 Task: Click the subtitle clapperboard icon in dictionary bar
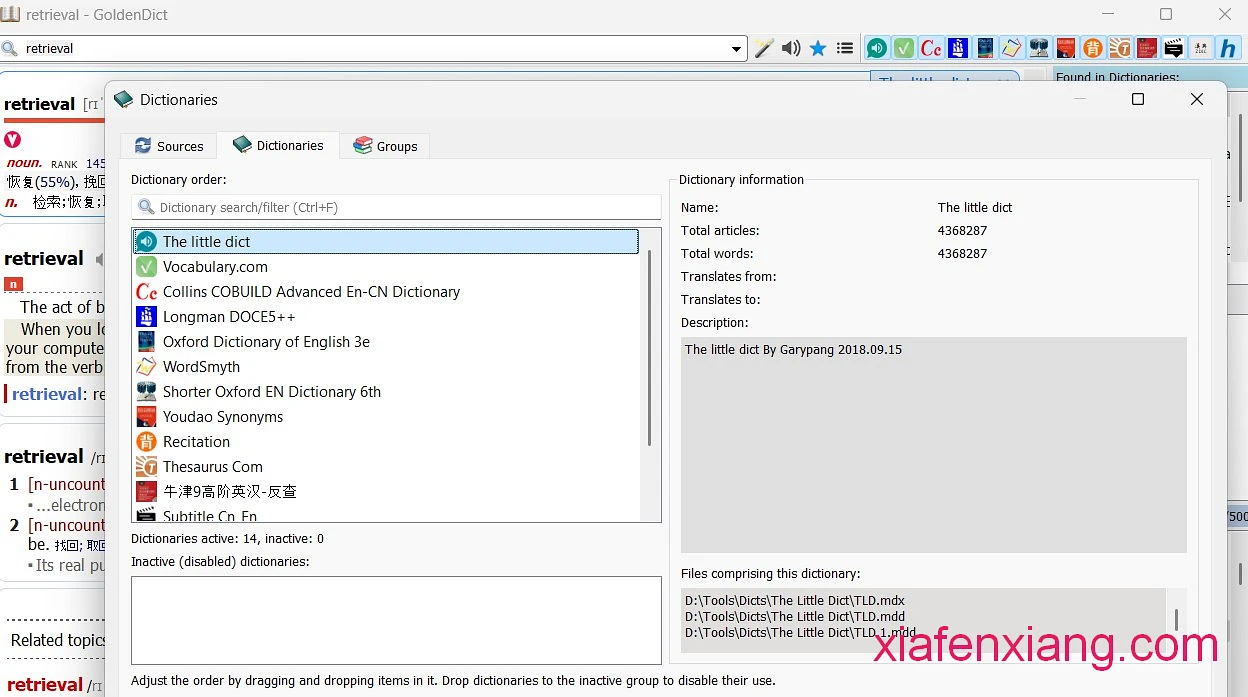1174,48
